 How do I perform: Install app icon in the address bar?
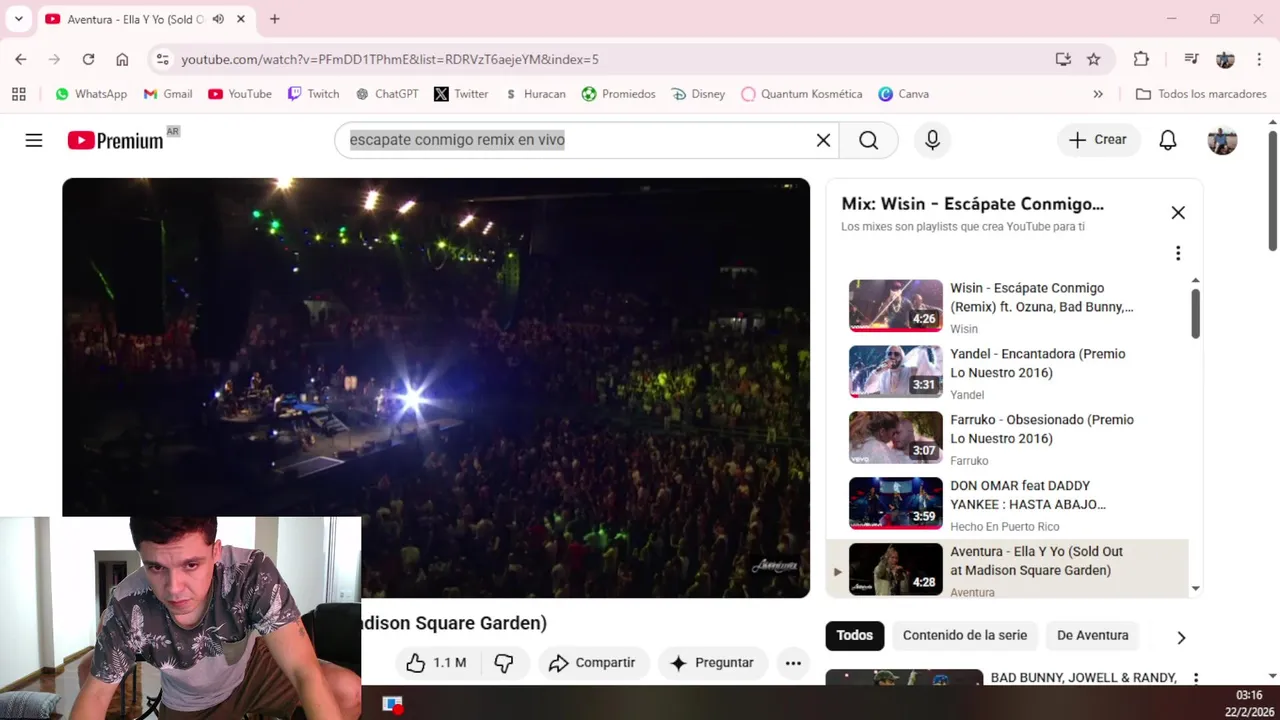click(x=1063, y=59)
